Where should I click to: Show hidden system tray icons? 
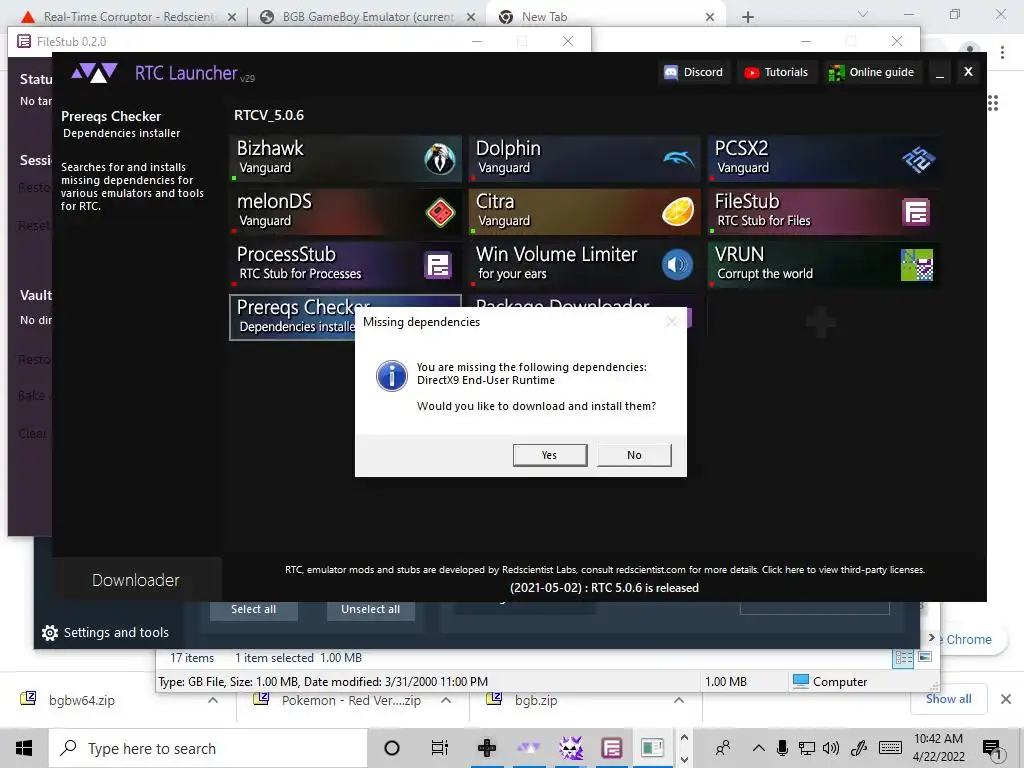point(758,748)
